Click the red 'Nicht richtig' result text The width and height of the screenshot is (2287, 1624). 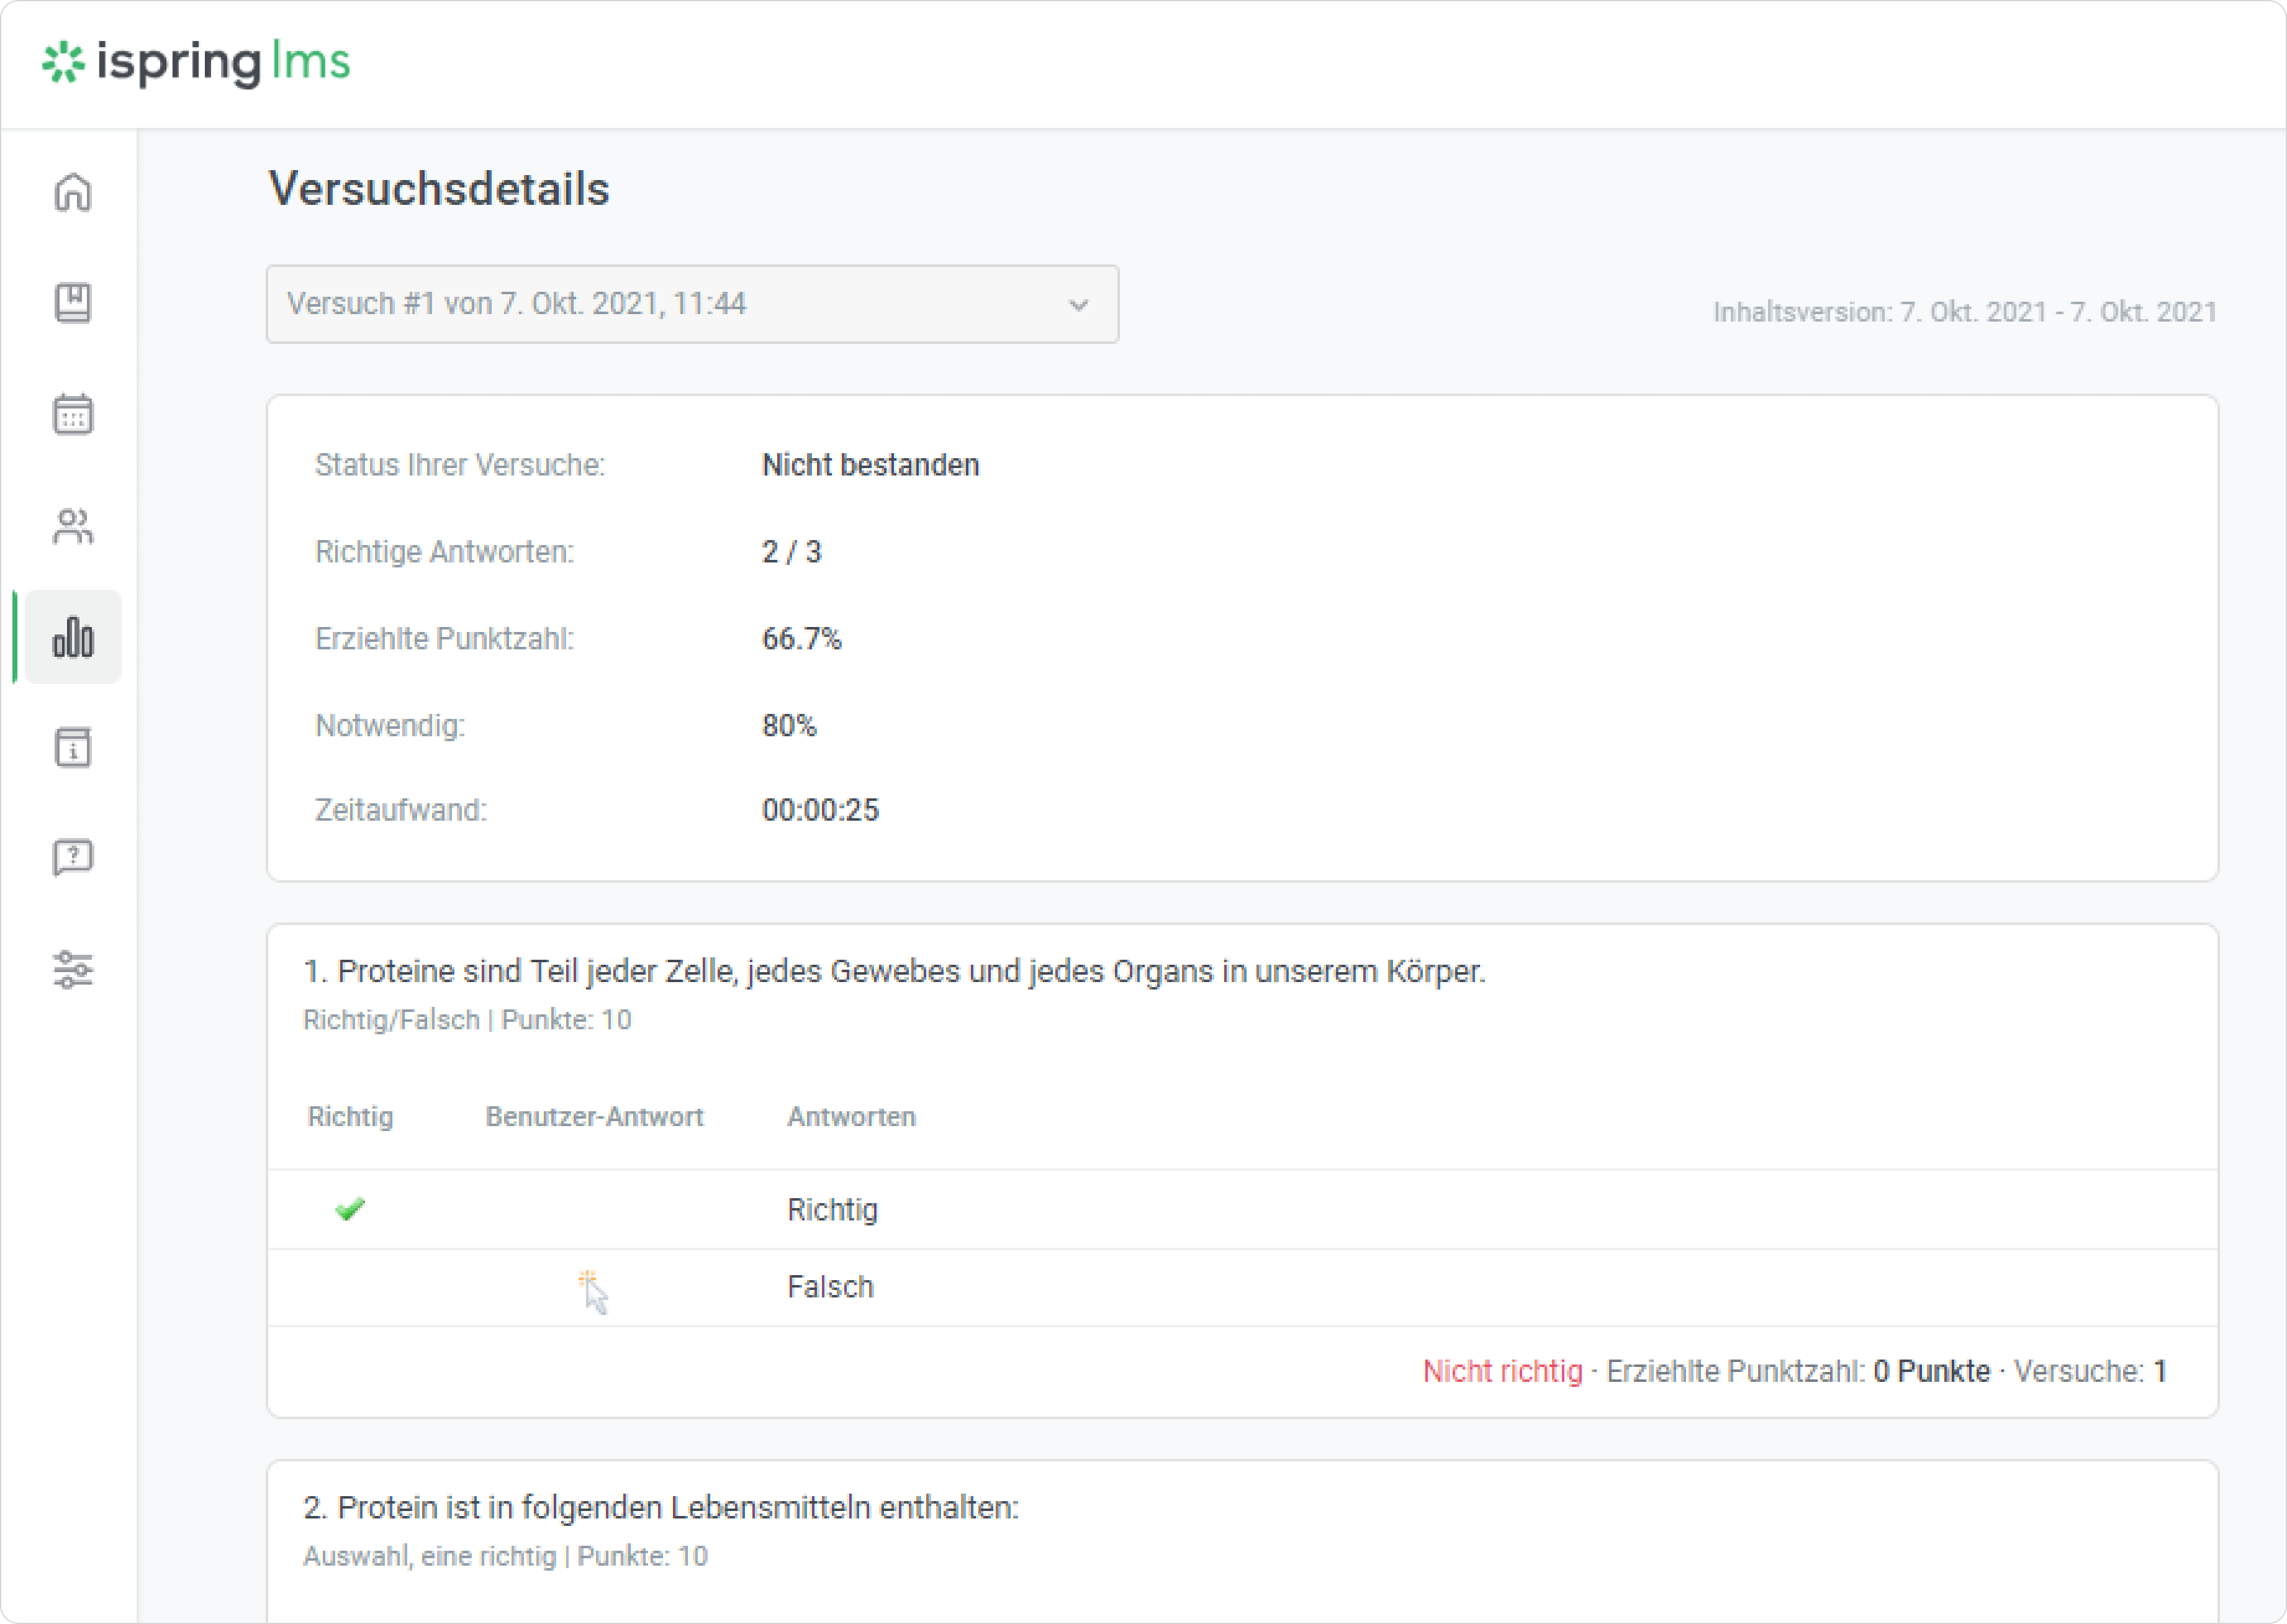(1502, 1371)
